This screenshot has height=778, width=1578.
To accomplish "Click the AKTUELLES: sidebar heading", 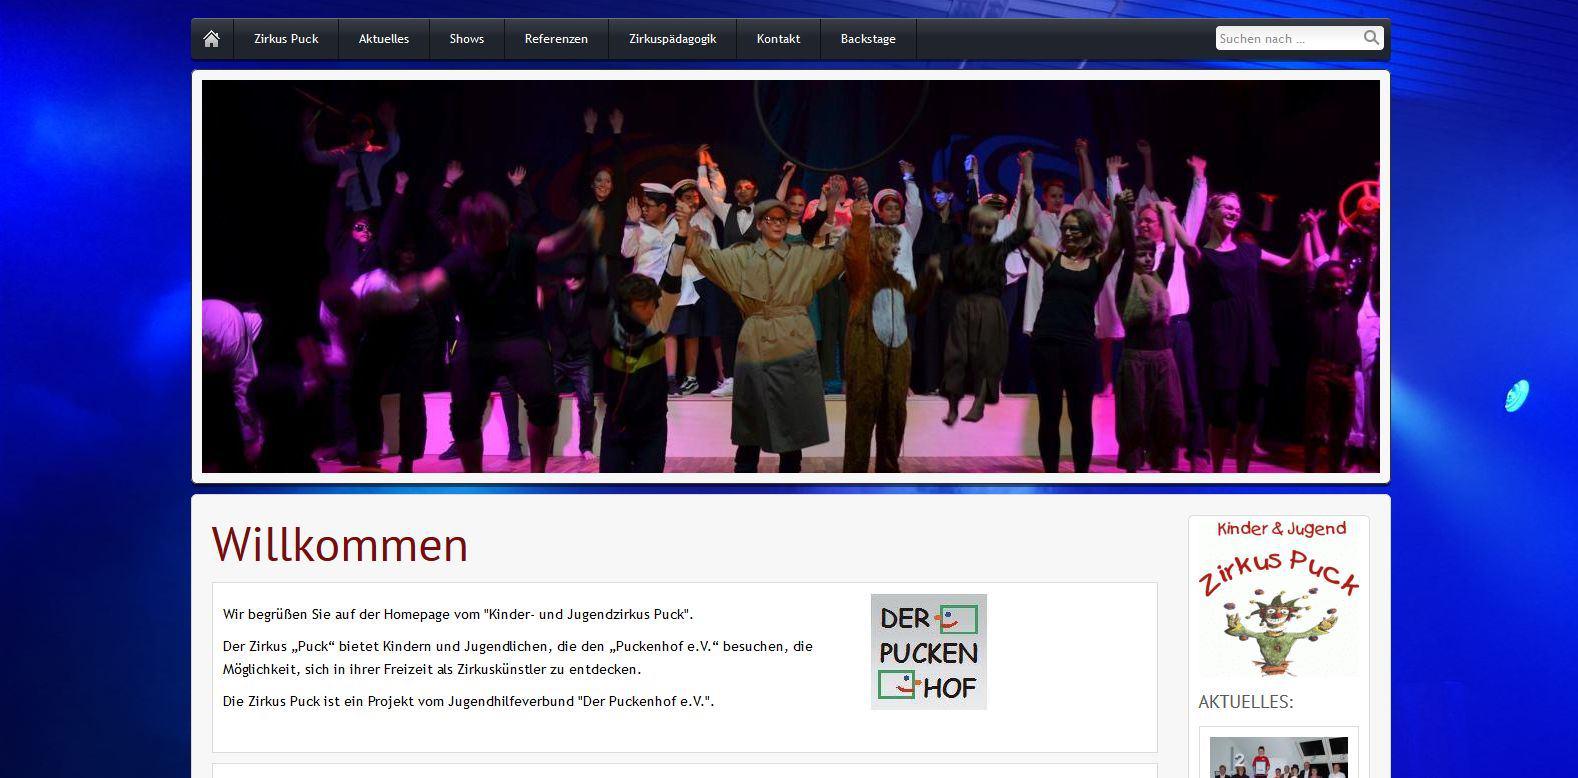I will [x=1245, y=702].
